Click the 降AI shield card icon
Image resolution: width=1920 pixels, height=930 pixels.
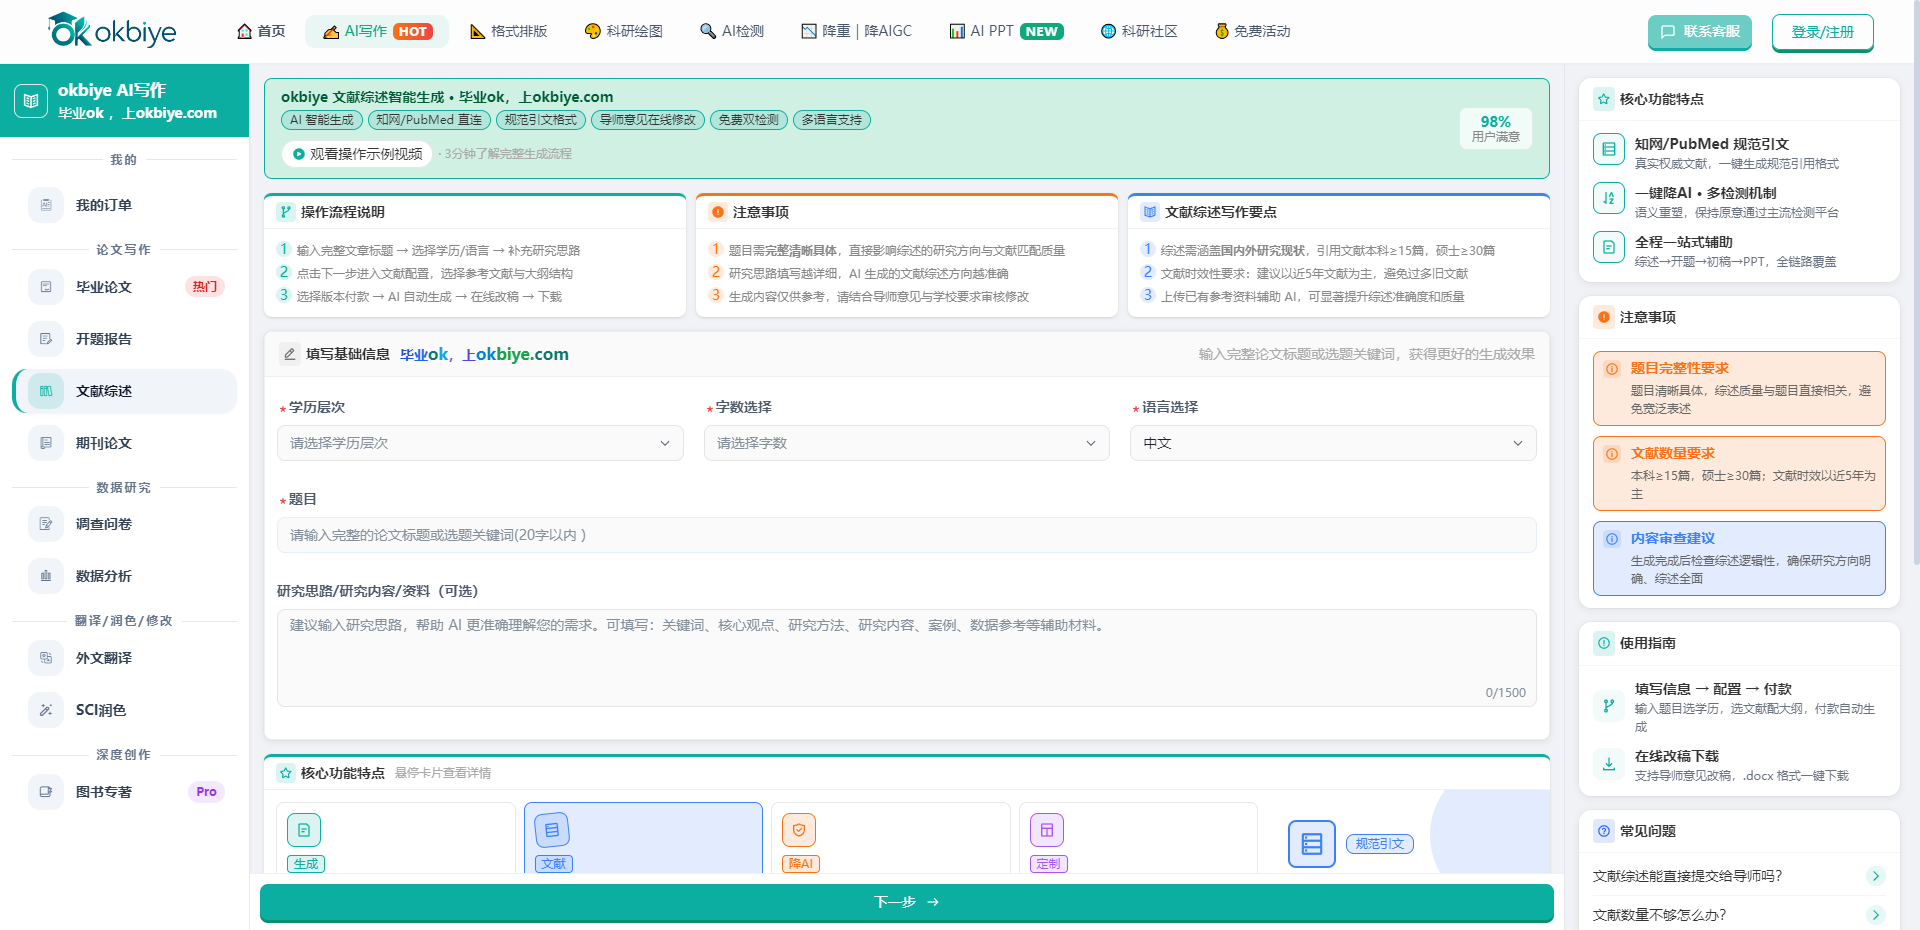(x=799, y=830)
